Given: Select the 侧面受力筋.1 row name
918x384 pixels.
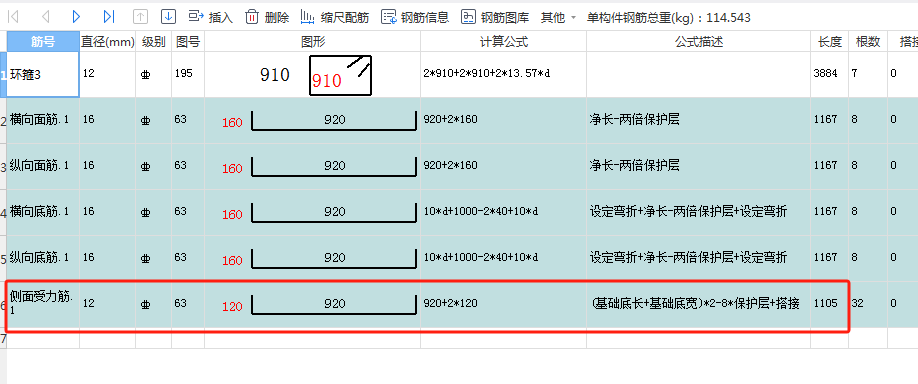Looking at the screenshot, I should pyautogui.click(x=43, y=304).
